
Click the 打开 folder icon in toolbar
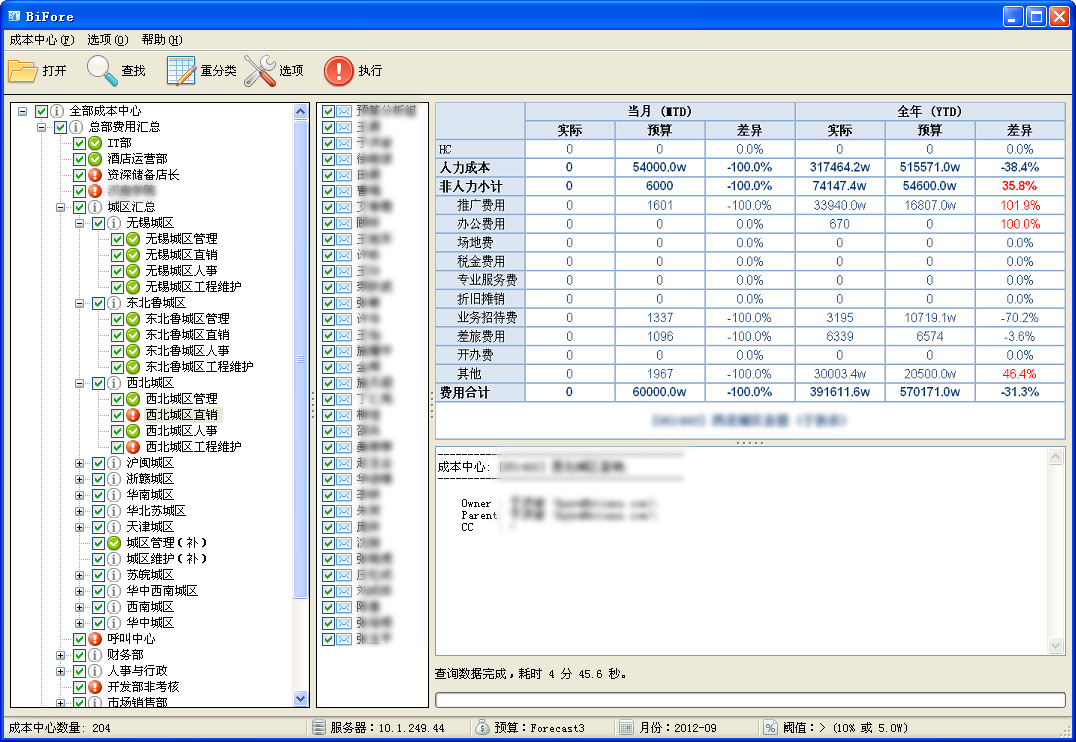click(22, 71)
